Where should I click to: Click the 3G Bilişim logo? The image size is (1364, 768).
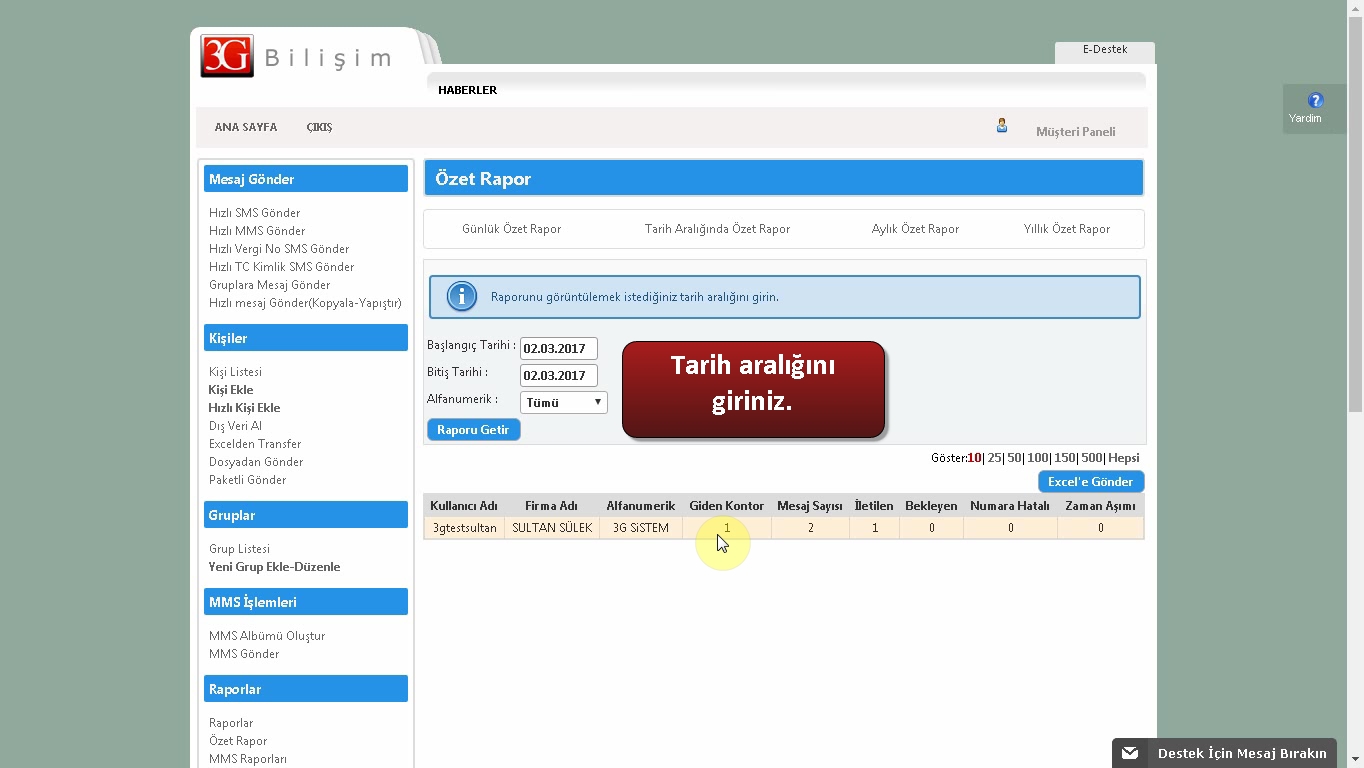click(x=296, y=57)
